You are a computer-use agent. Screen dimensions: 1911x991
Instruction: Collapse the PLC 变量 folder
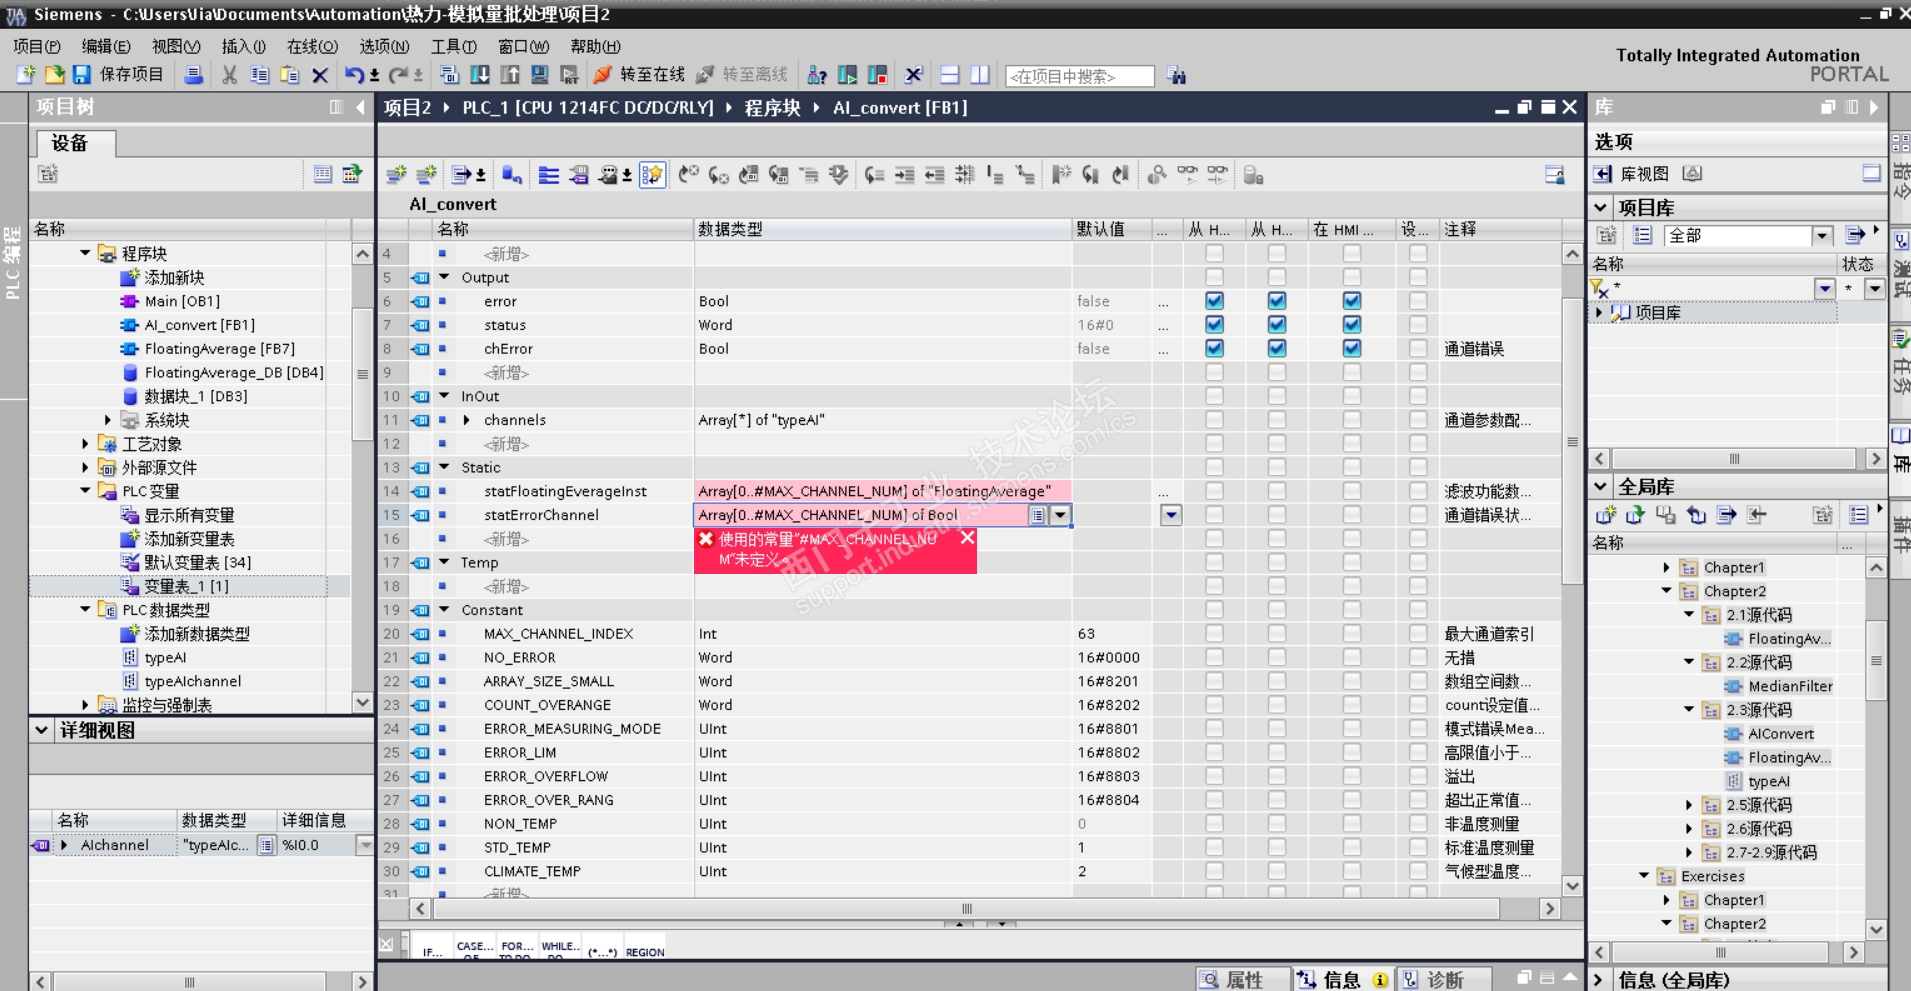[85, 491]
